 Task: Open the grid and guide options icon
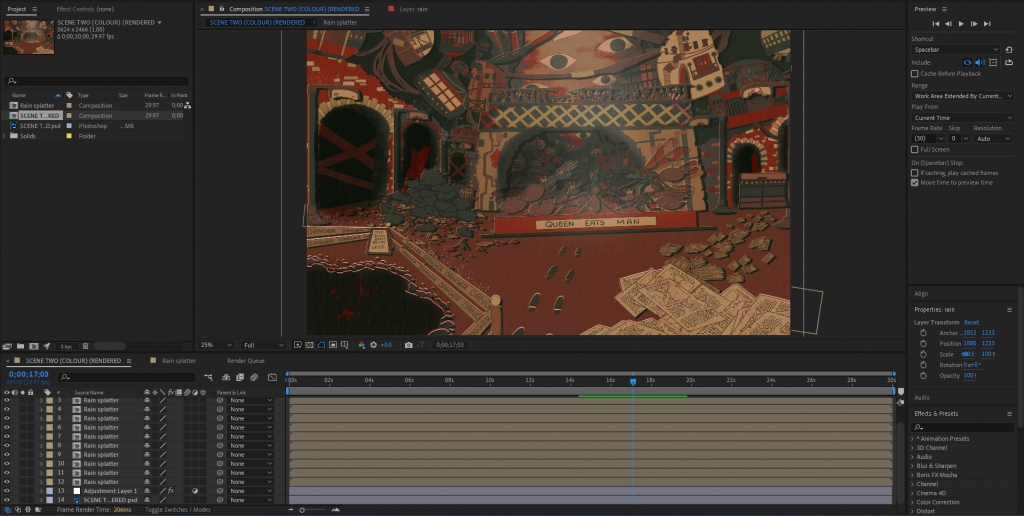[344, 345]
